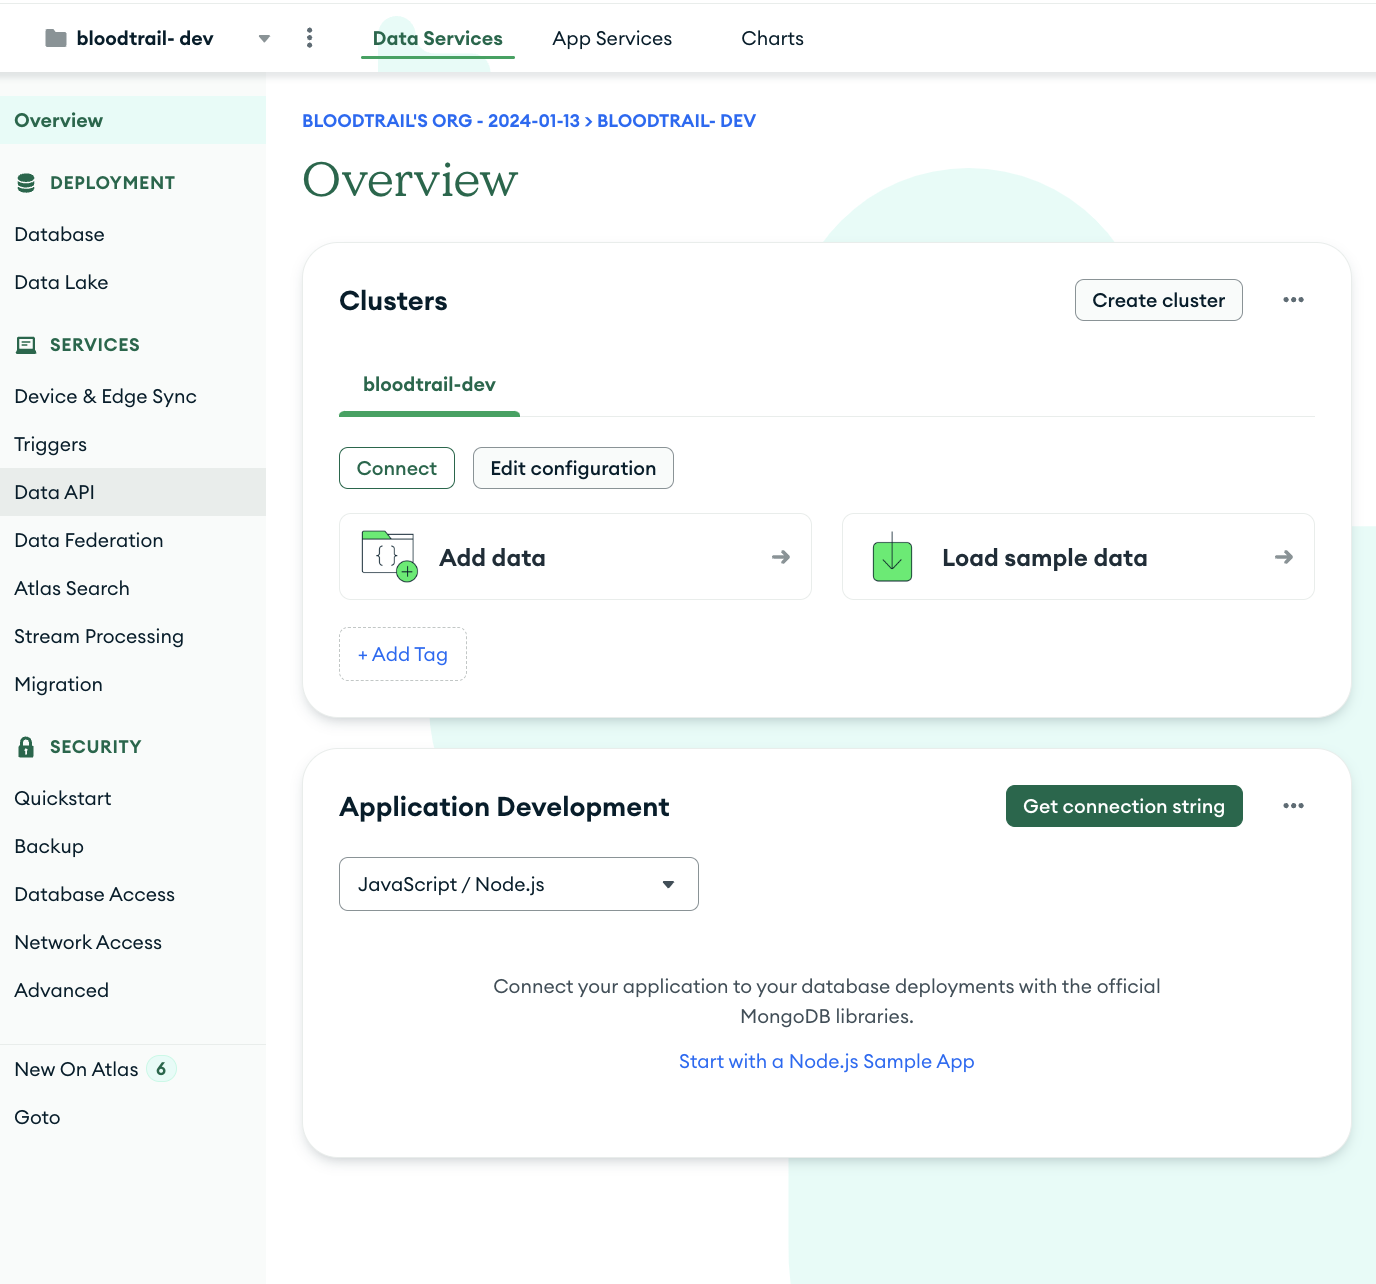Select Data API in the sidebar

click(x=133, y=492)
